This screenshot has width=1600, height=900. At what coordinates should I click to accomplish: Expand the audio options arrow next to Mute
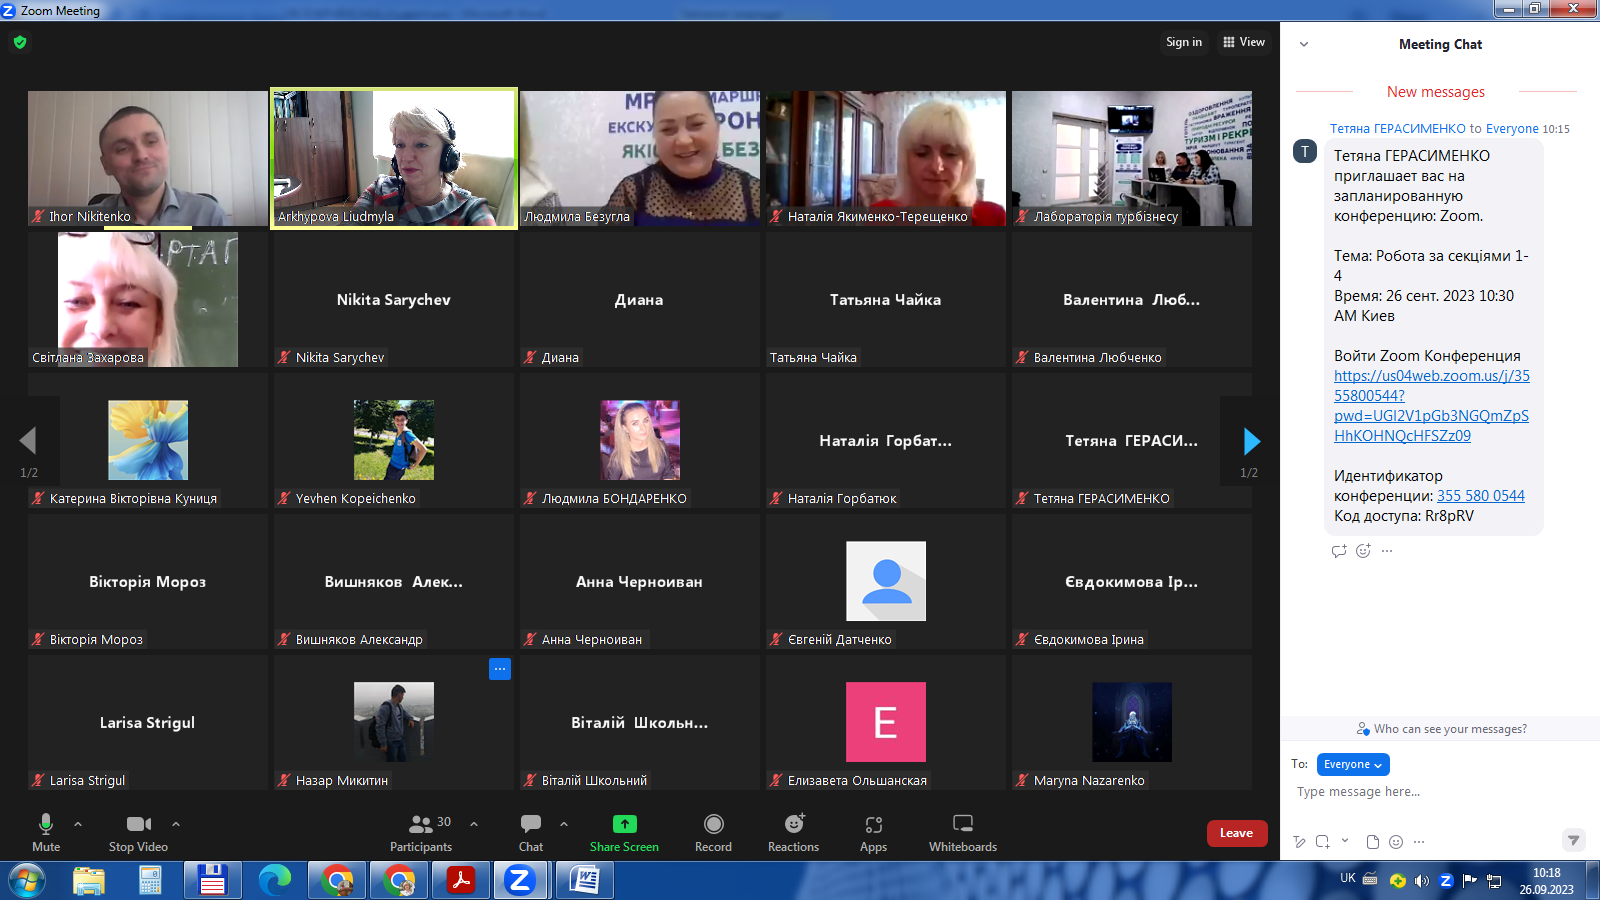(x=78, y=824)
